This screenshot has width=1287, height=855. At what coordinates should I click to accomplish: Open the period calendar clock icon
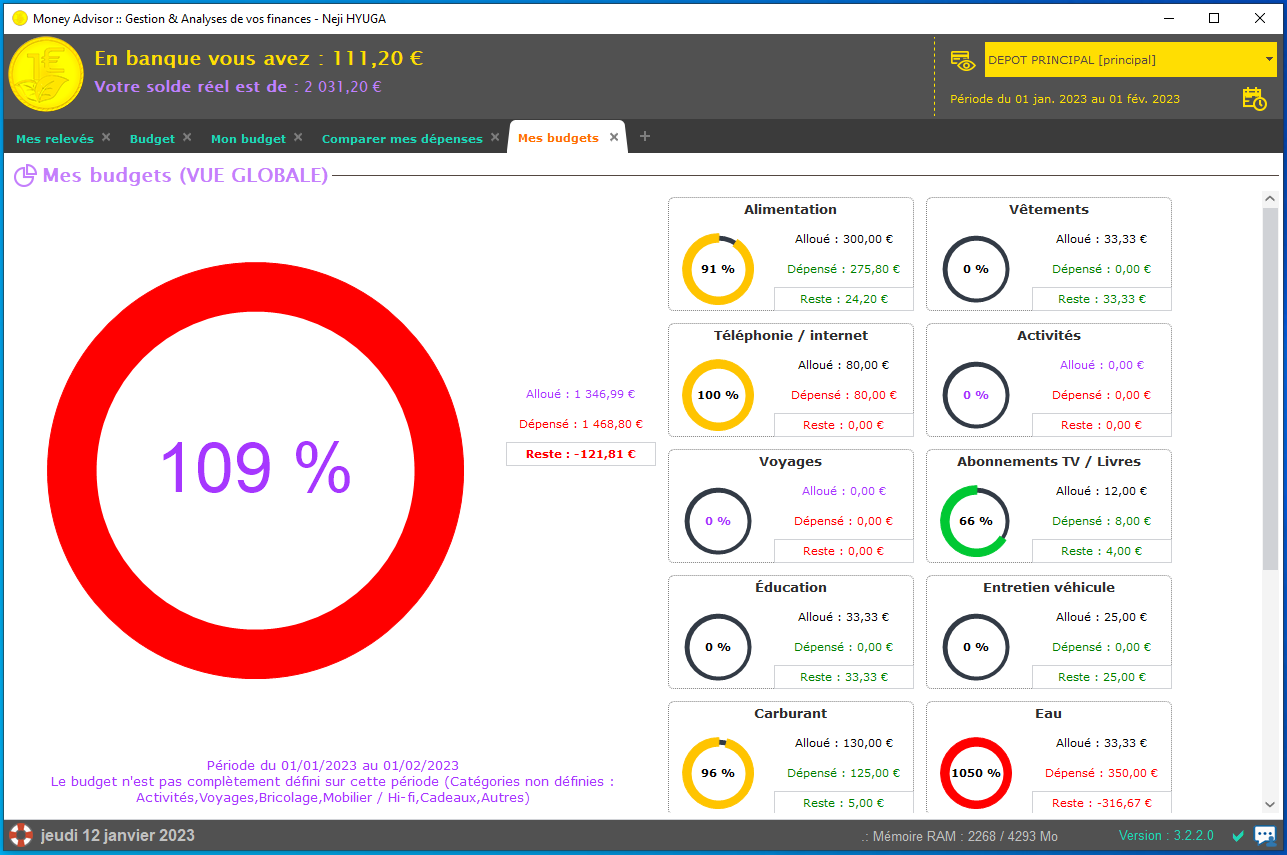(1254, 98)
